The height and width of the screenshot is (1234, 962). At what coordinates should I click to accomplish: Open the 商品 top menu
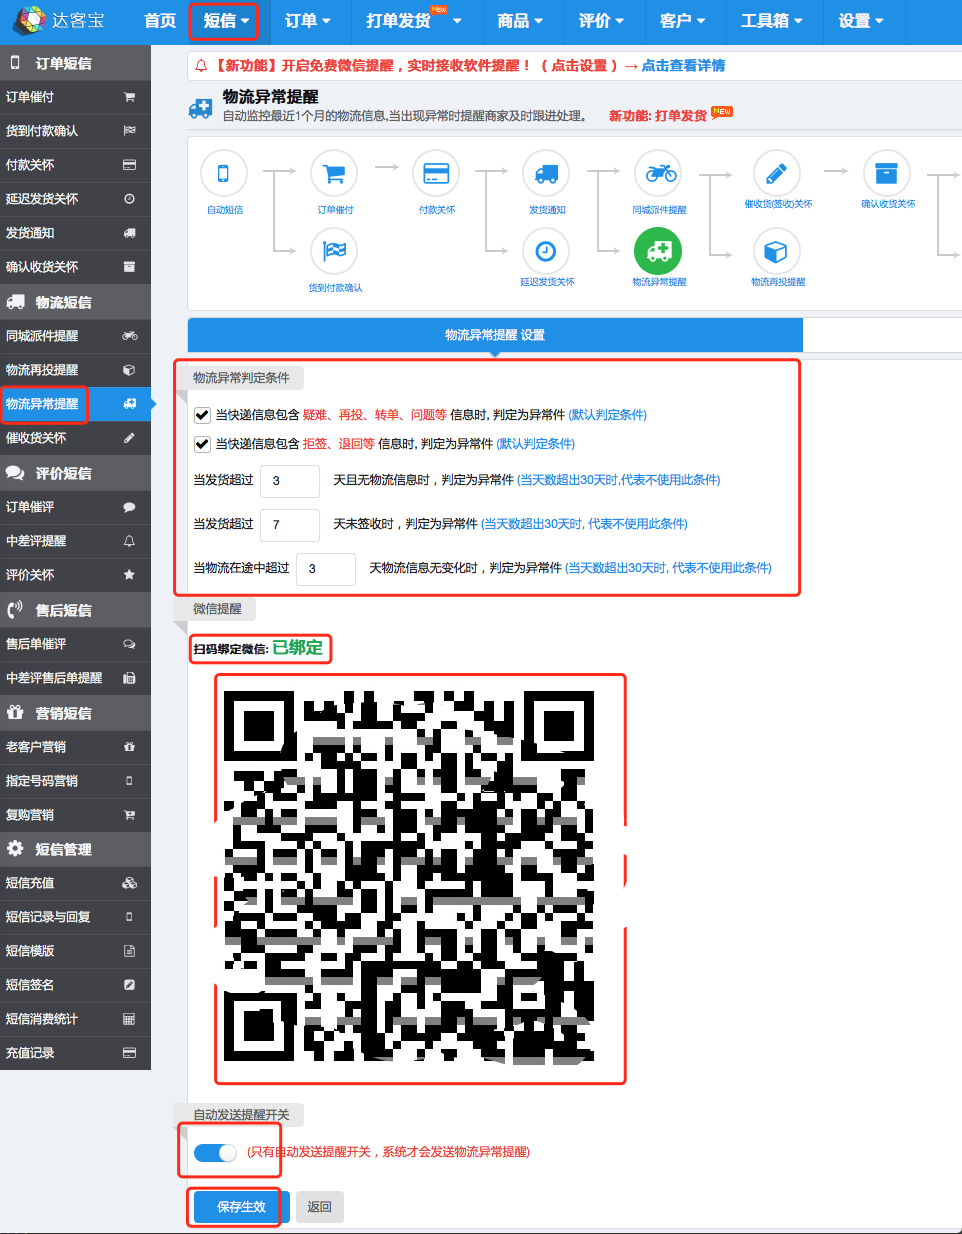pyautogui.click(x=520, y=21)
